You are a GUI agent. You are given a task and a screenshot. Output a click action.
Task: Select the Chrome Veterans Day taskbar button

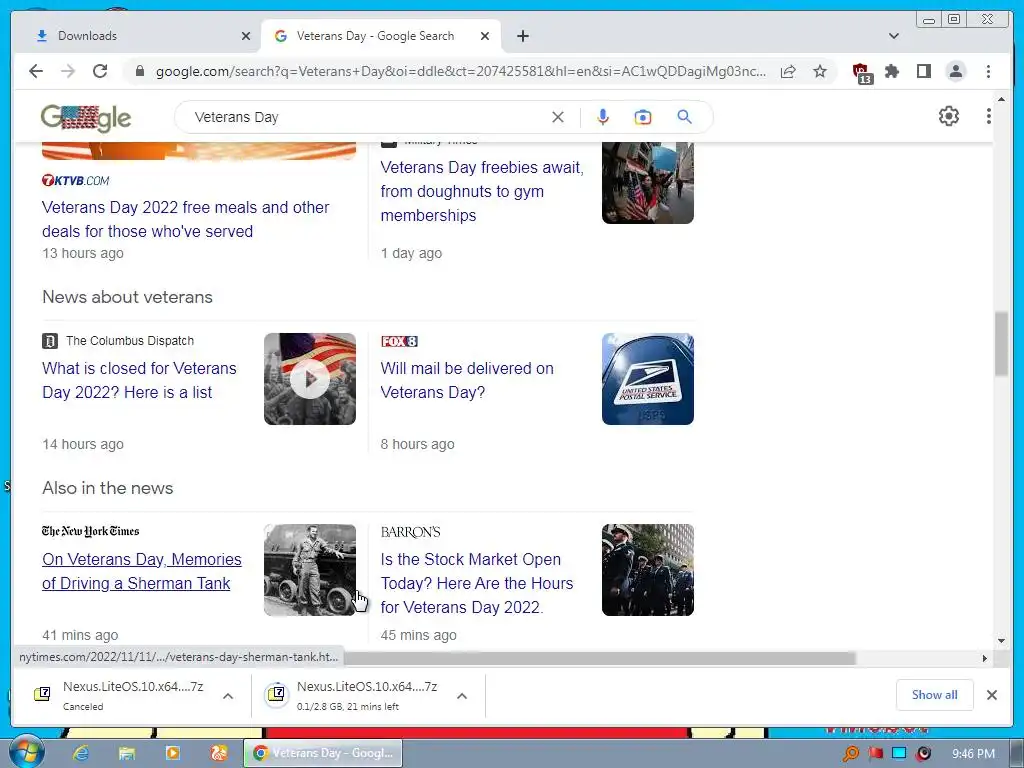point(323,753)
